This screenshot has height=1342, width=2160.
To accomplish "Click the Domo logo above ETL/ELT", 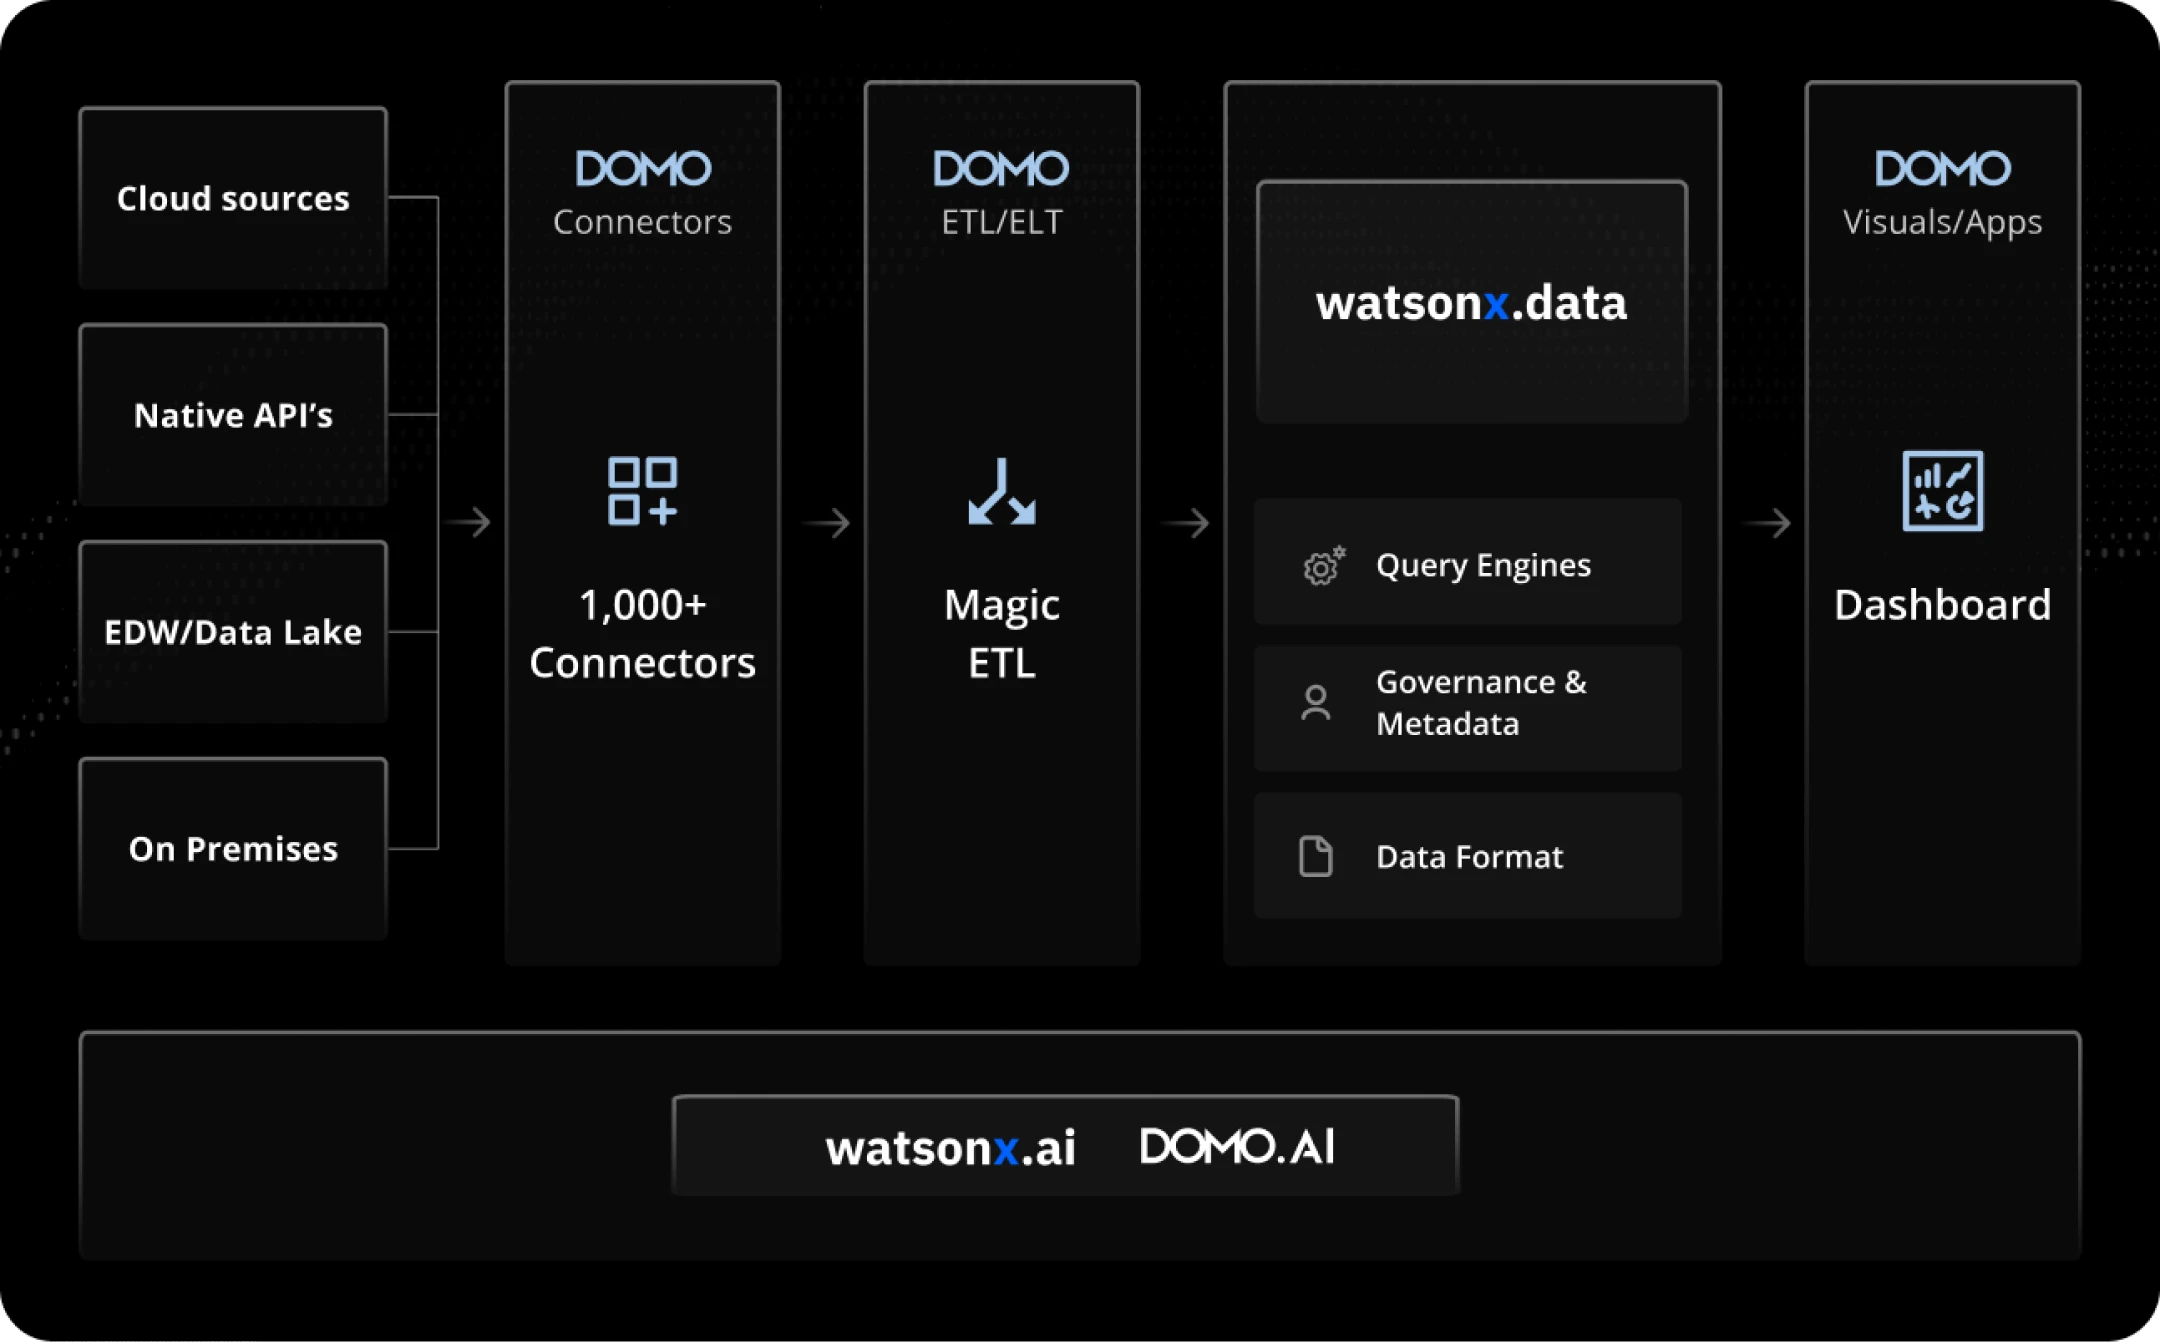I will point(1001,169).
